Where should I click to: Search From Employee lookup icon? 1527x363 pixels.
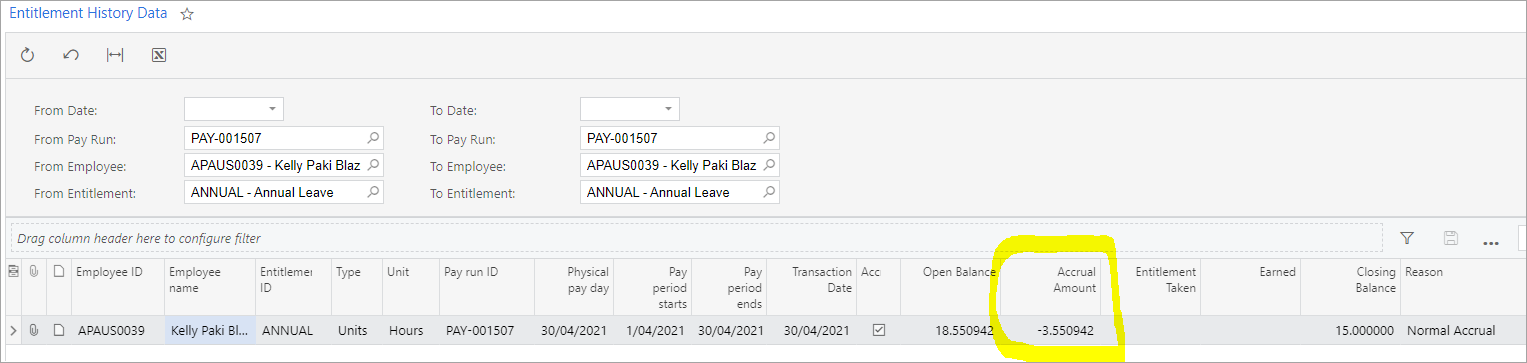(x=373, y=165)
